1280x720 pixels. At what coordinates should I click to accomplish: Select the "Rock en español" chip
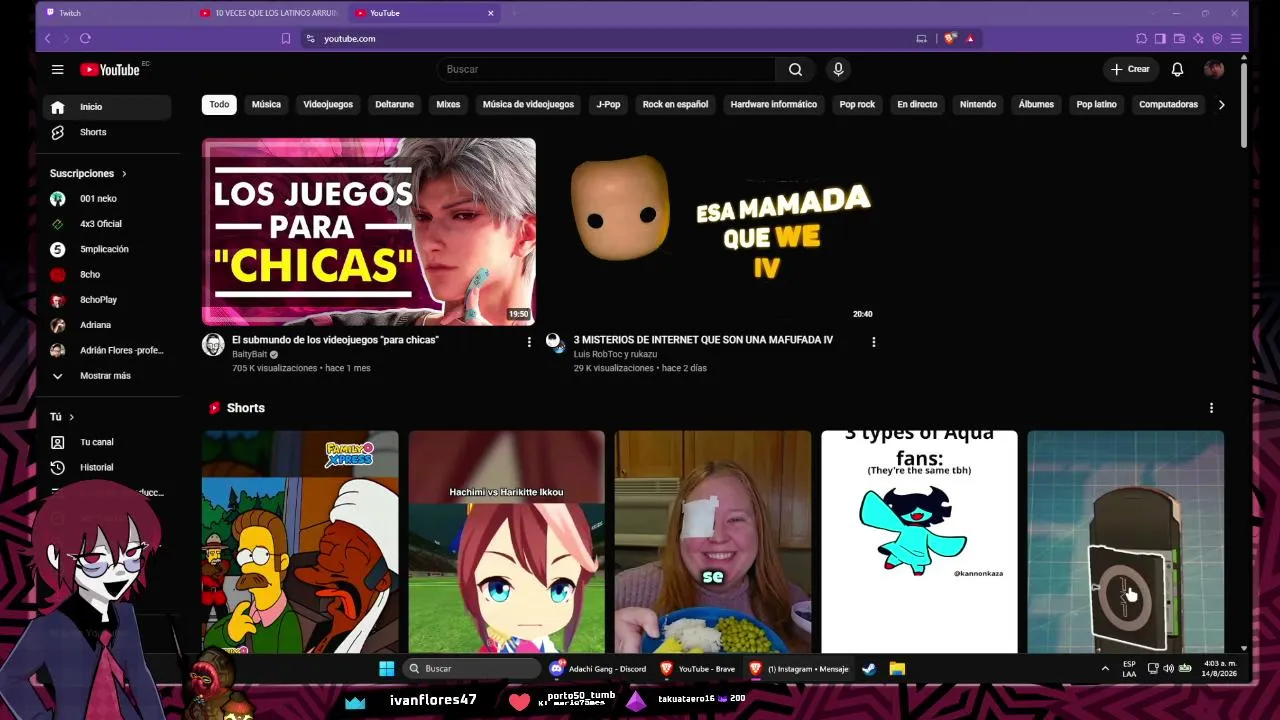[x=675, y=104]
